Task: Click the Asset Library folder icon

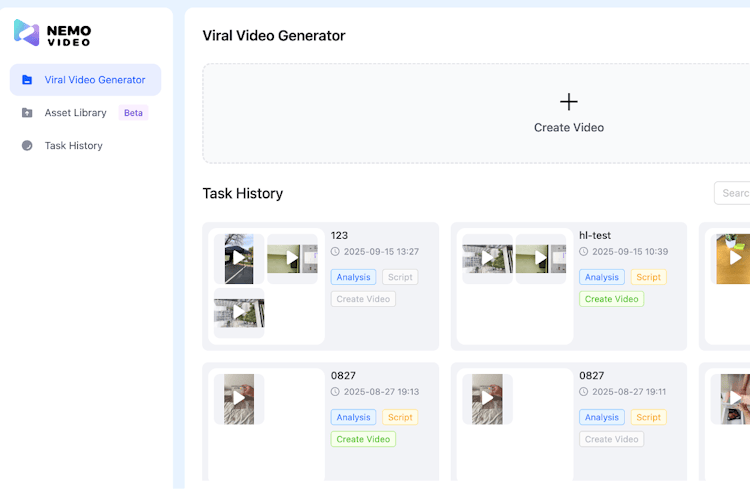Action: coord(27,113)
